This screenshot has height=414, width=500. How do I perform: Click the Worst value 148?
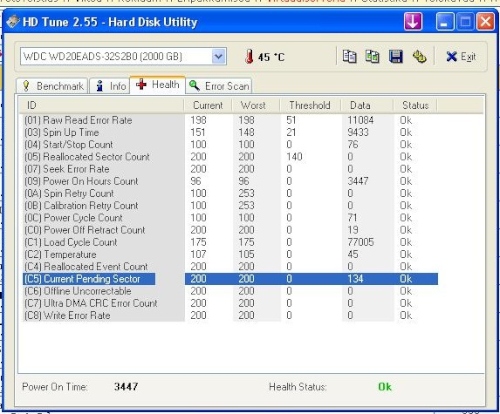(x=246, y=132)
